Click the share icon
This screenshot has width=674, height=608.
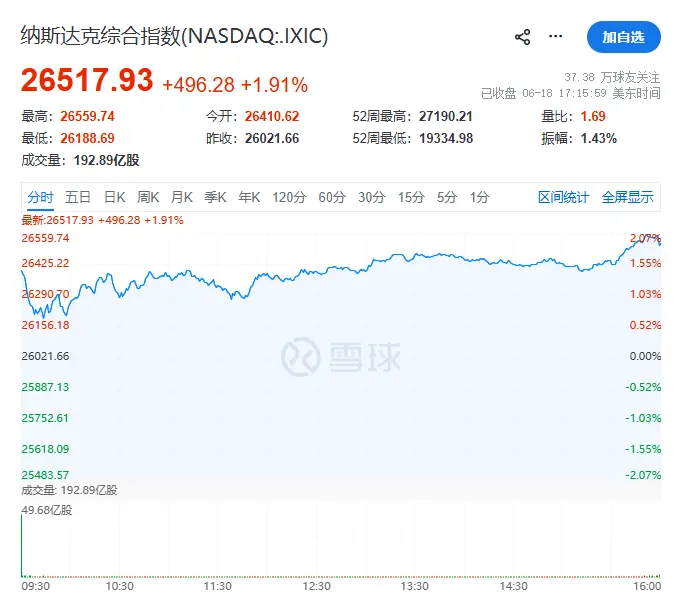tap(522, 37)
